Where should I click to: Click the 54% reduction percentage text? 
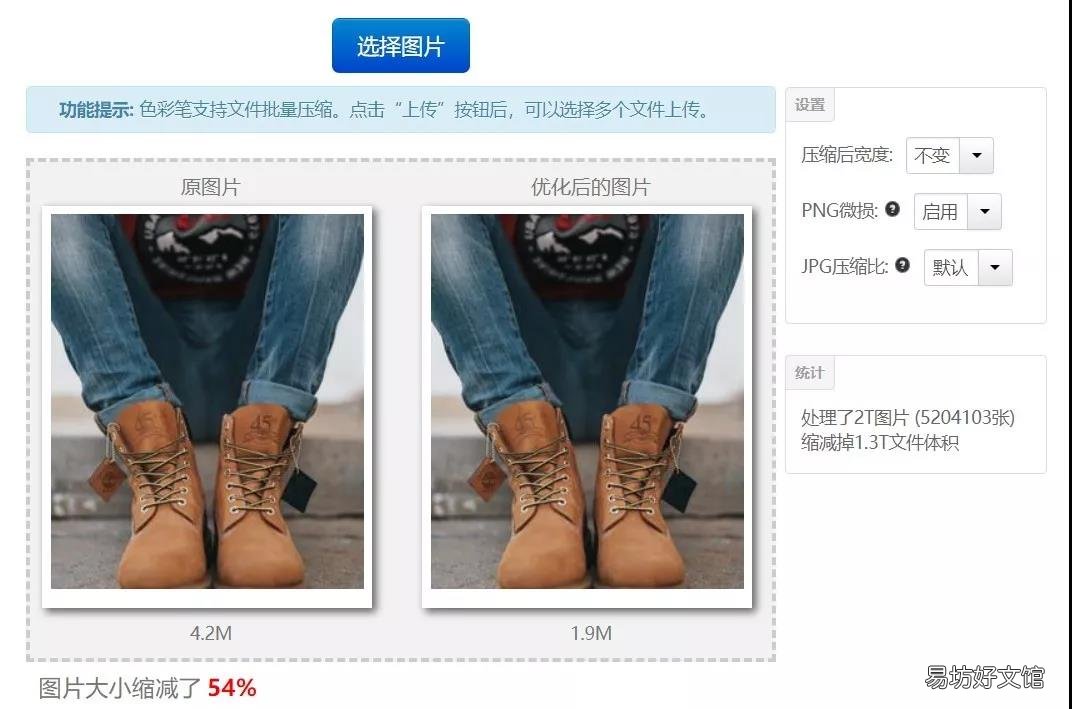tap(232, 688)
